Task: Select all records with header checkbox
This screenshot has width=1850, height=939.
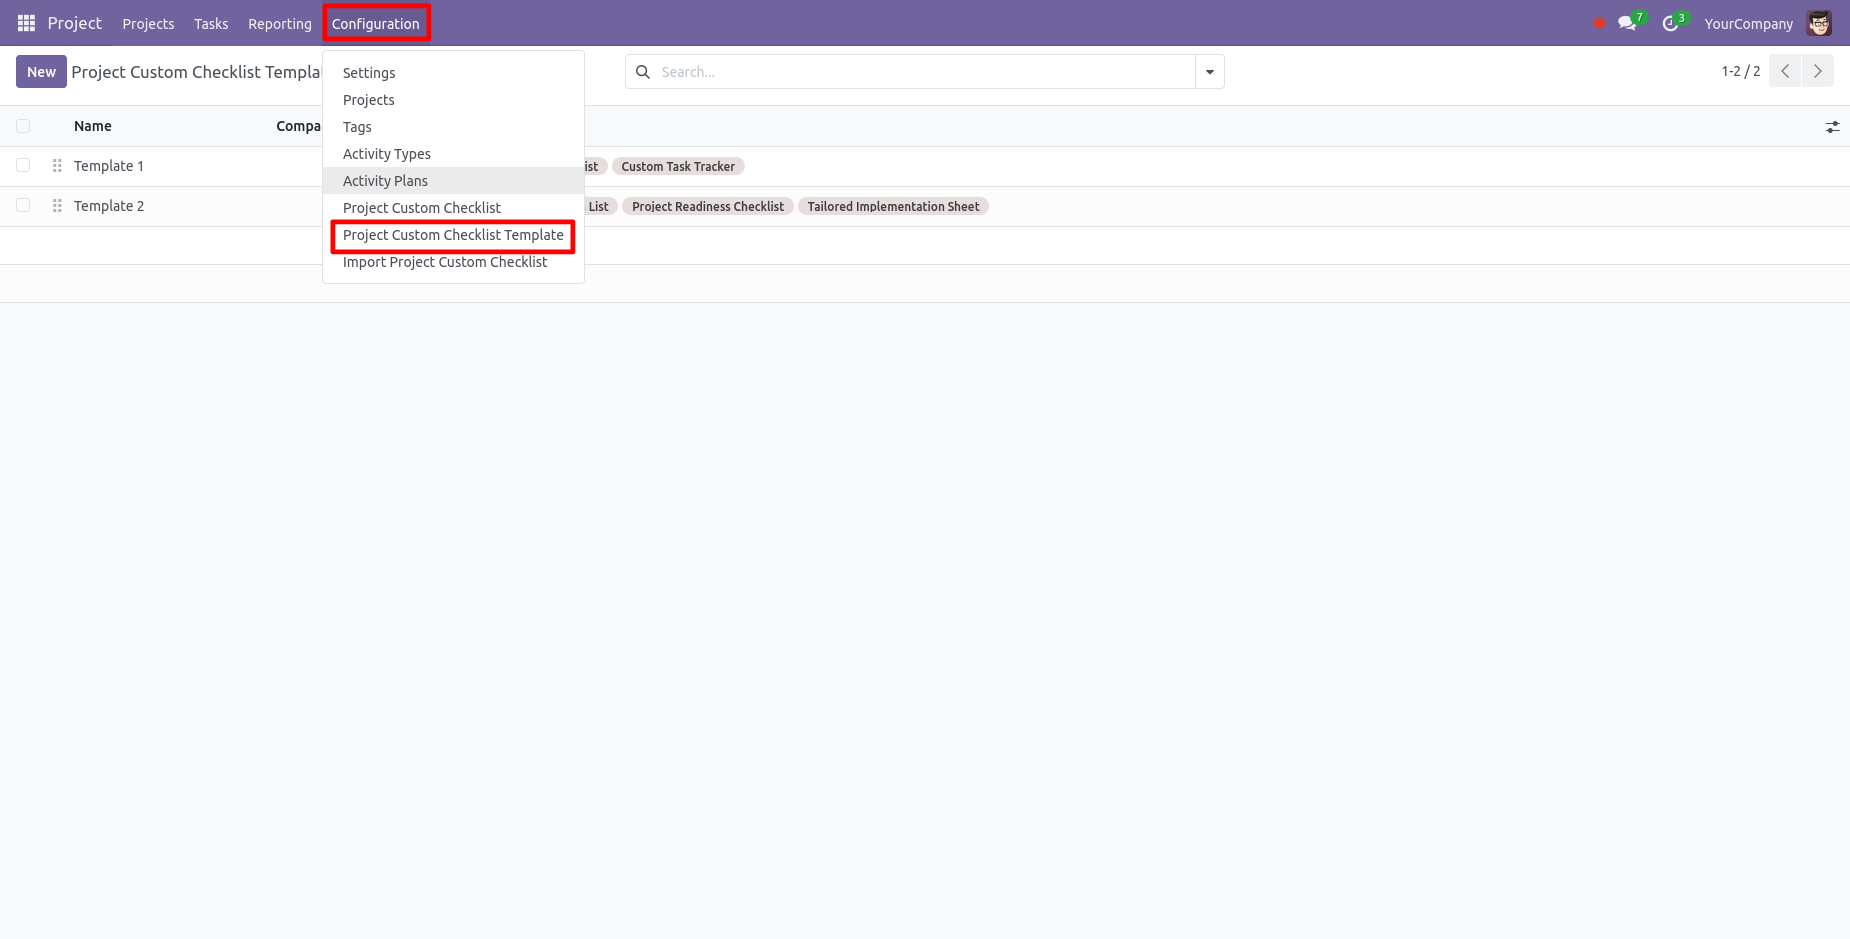Action: pos(23,126)
